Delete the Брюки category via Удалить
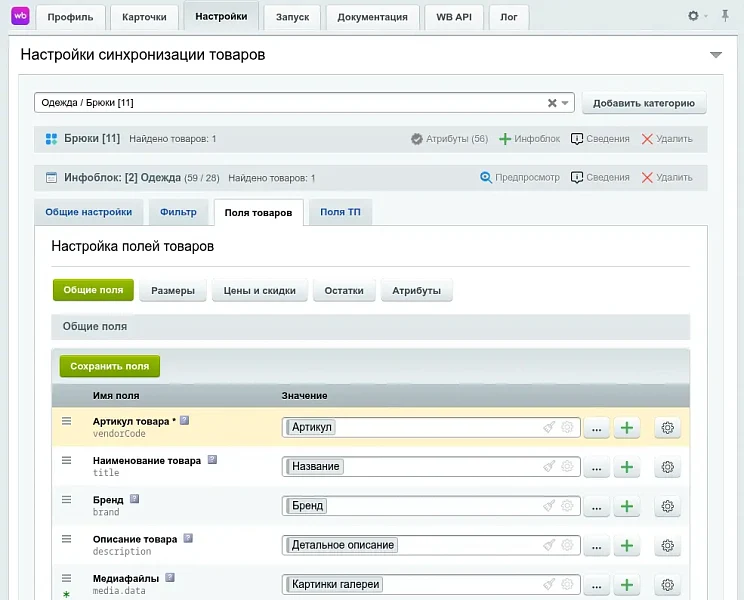This screenshot has height=600, width=744. pos(667,139)
